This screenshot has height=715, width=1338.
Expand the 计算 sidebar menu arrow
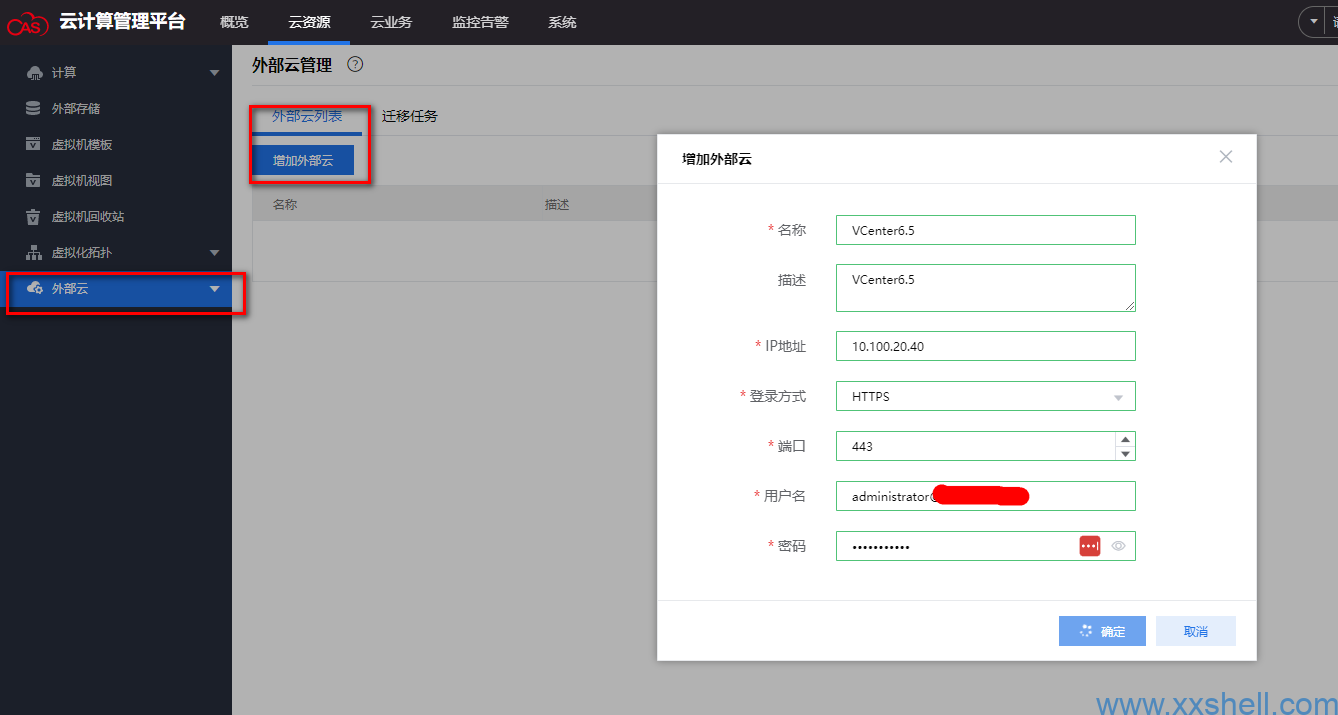coord(214,73)
